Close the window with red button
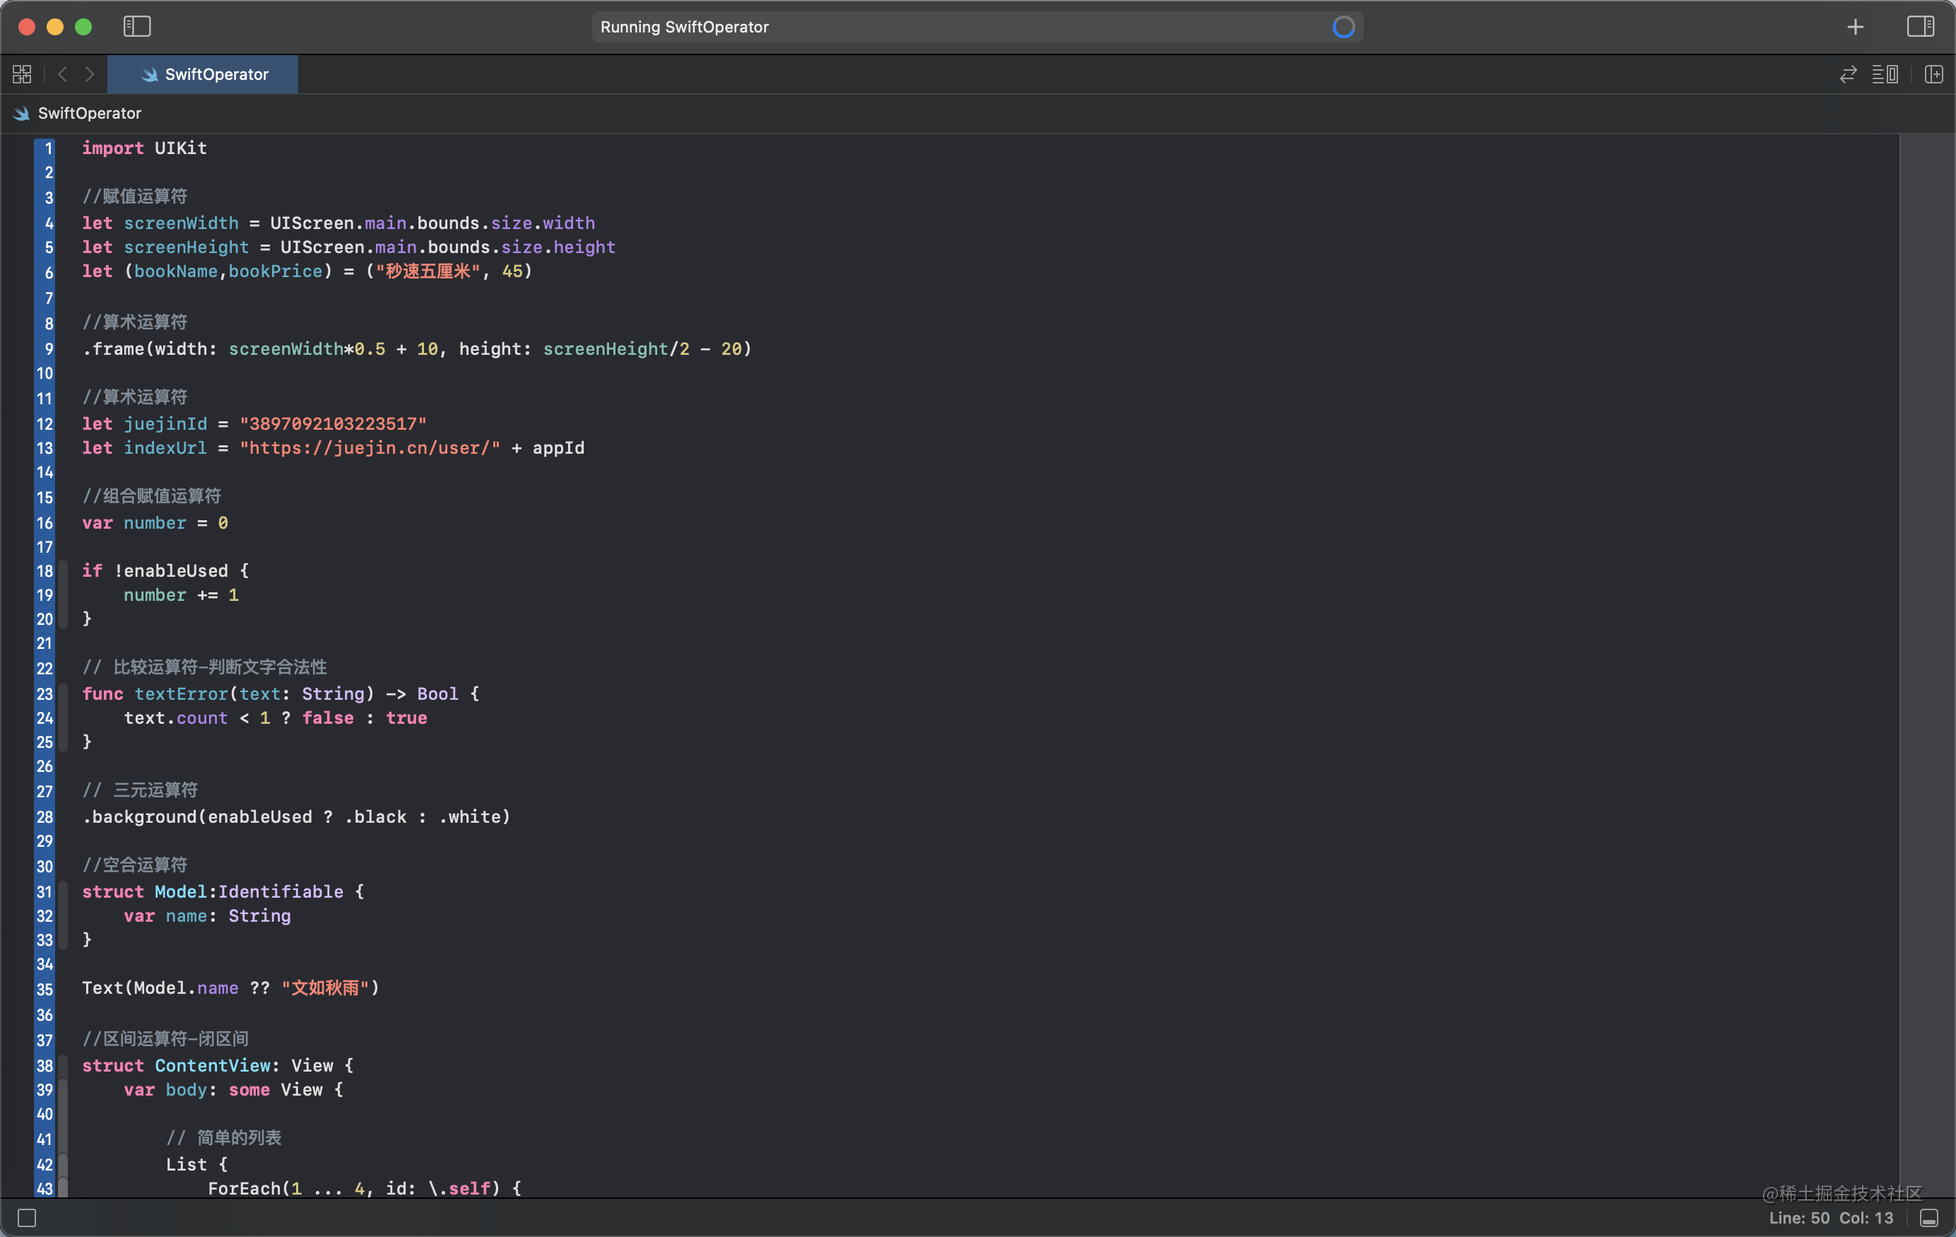This screenshot has height=1237, width=1956. [27, 27]
